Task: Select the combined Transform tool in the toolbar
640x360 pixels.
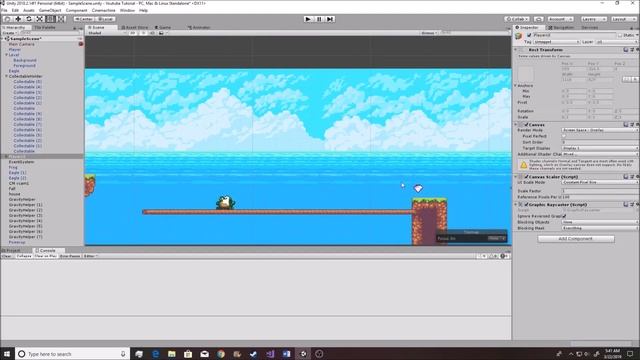Action: pos(61,19)
